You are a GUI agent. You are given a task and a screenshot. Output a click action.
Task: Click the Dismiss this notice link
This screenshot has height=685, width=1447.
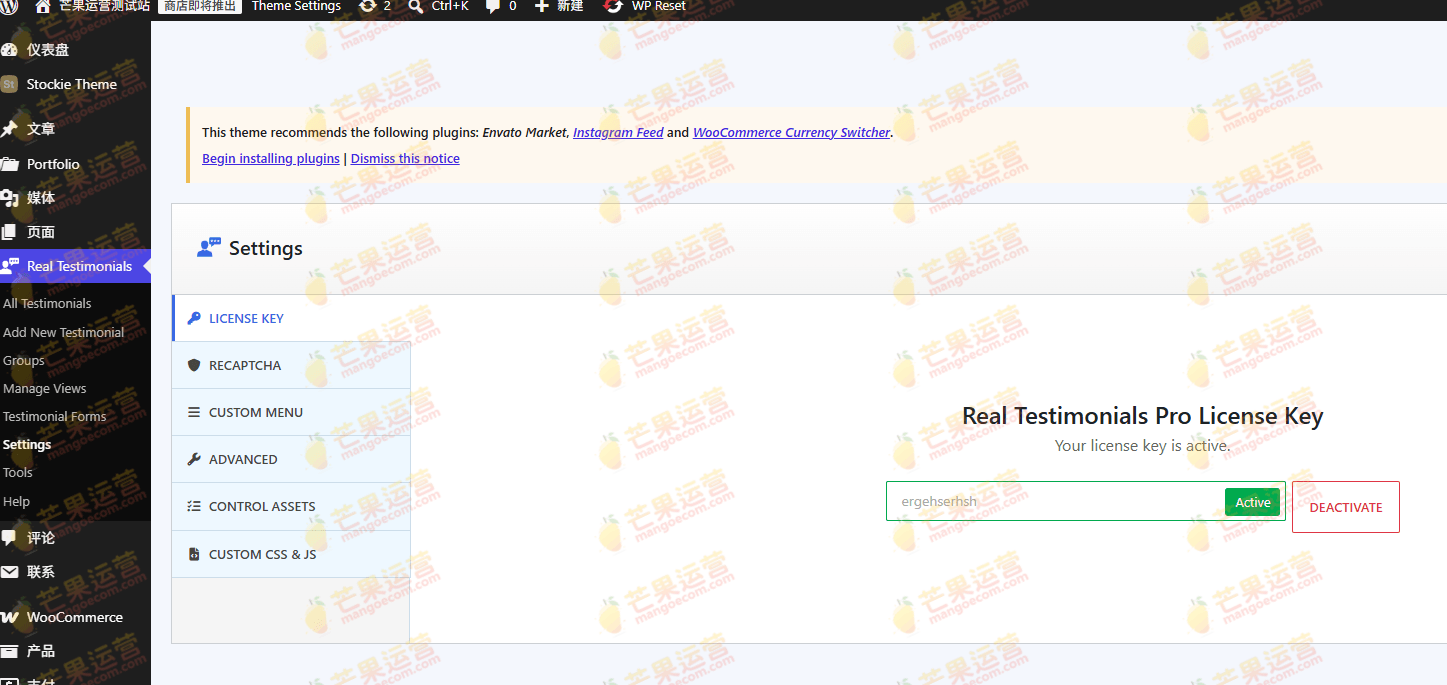tap(405, 158)
